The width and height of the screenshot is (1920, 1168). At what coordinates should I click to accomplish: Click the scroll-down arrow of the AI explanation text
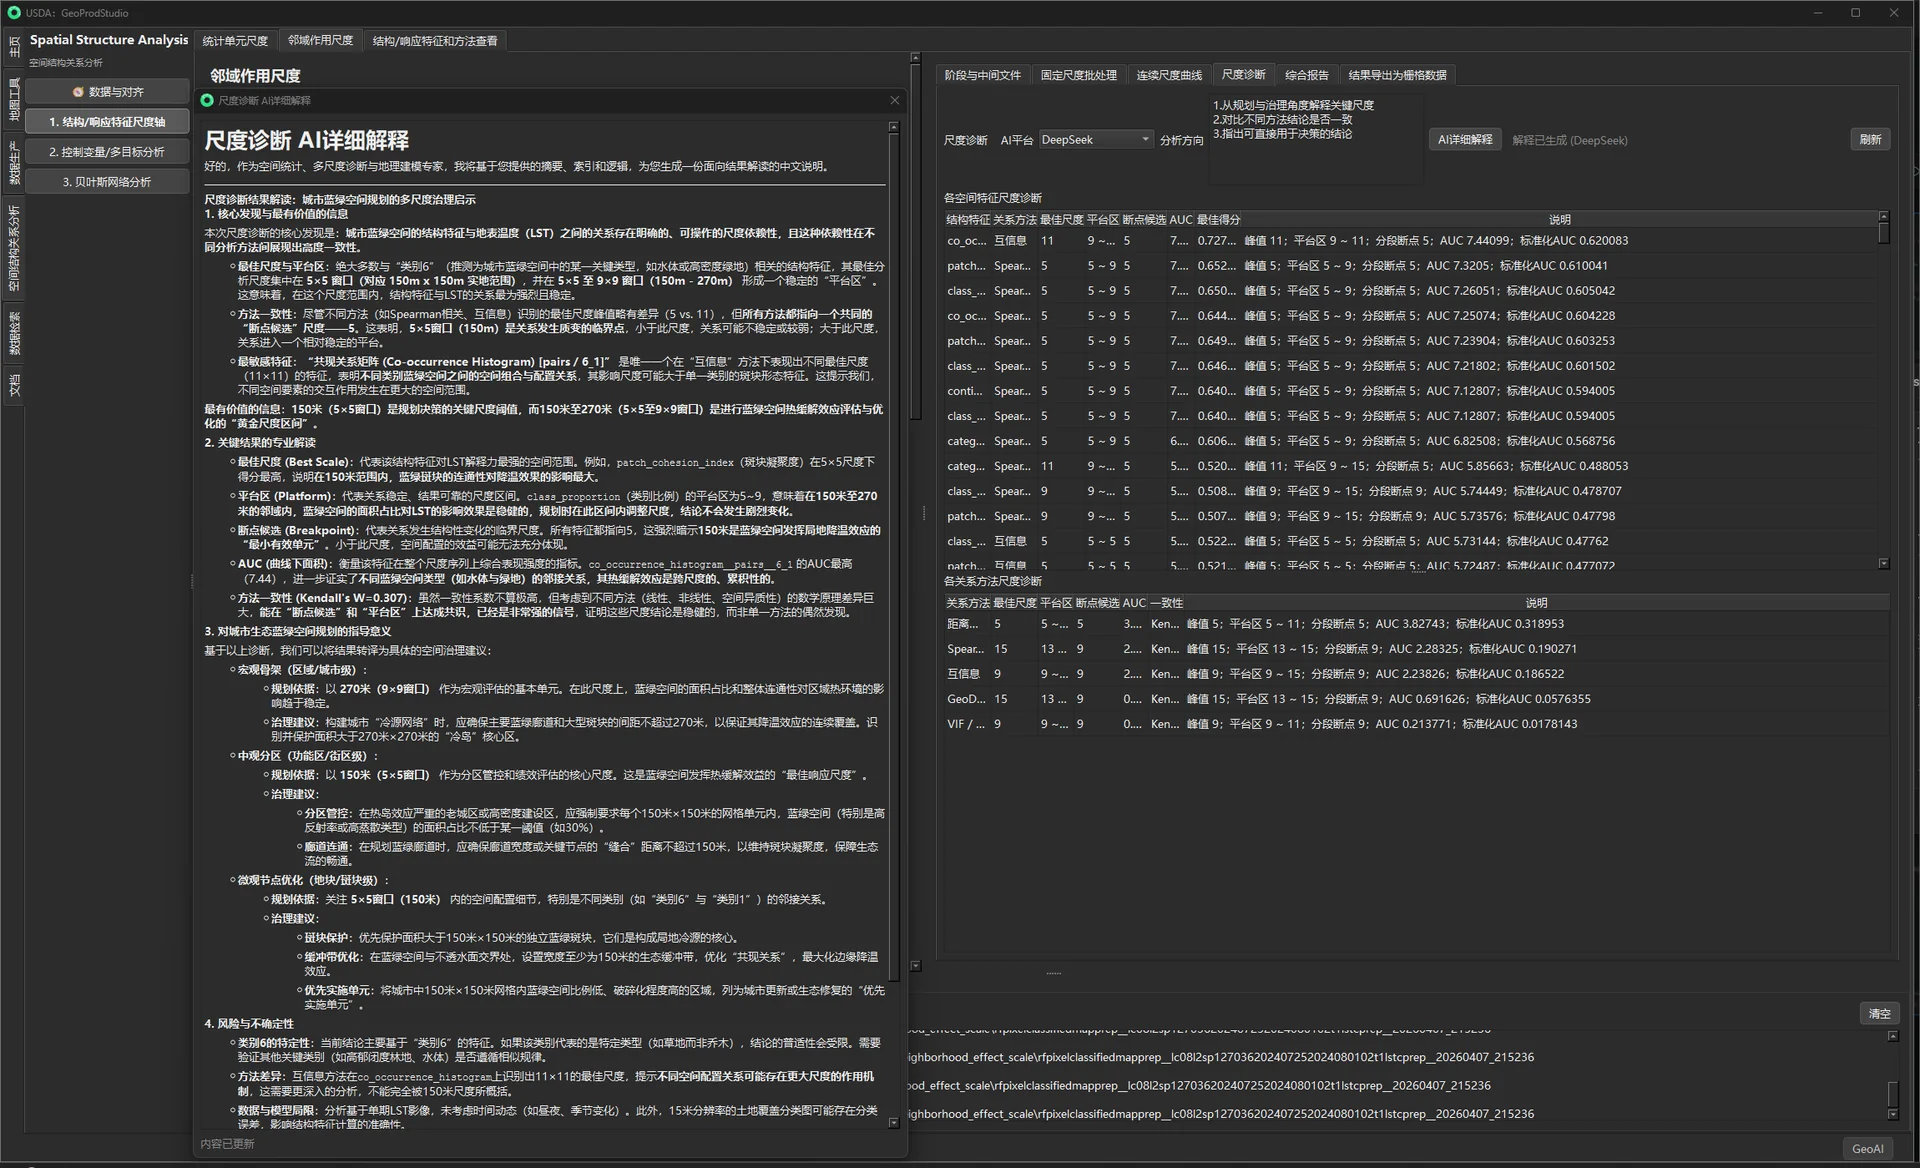[x=894, y=1123]
